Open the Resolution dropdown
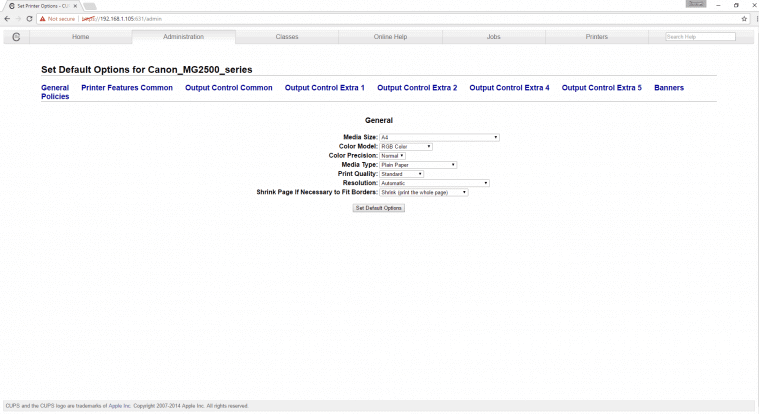The height and width of the screenshot is (414, 759). click(434, 183)
